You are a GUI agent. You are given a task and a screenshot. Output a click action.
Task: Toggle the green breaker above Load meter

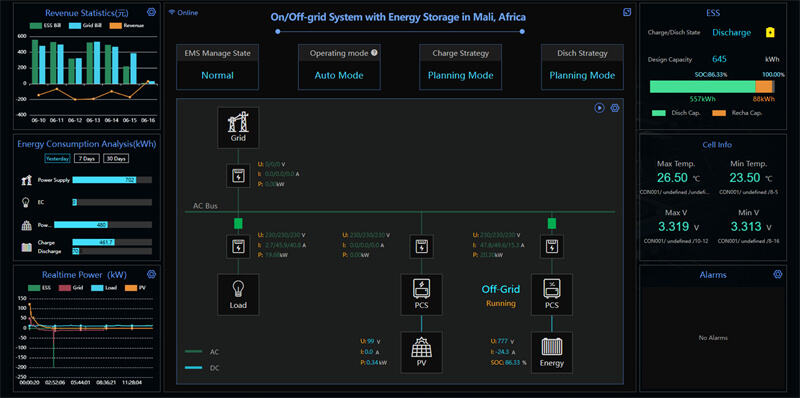point(238,223)
